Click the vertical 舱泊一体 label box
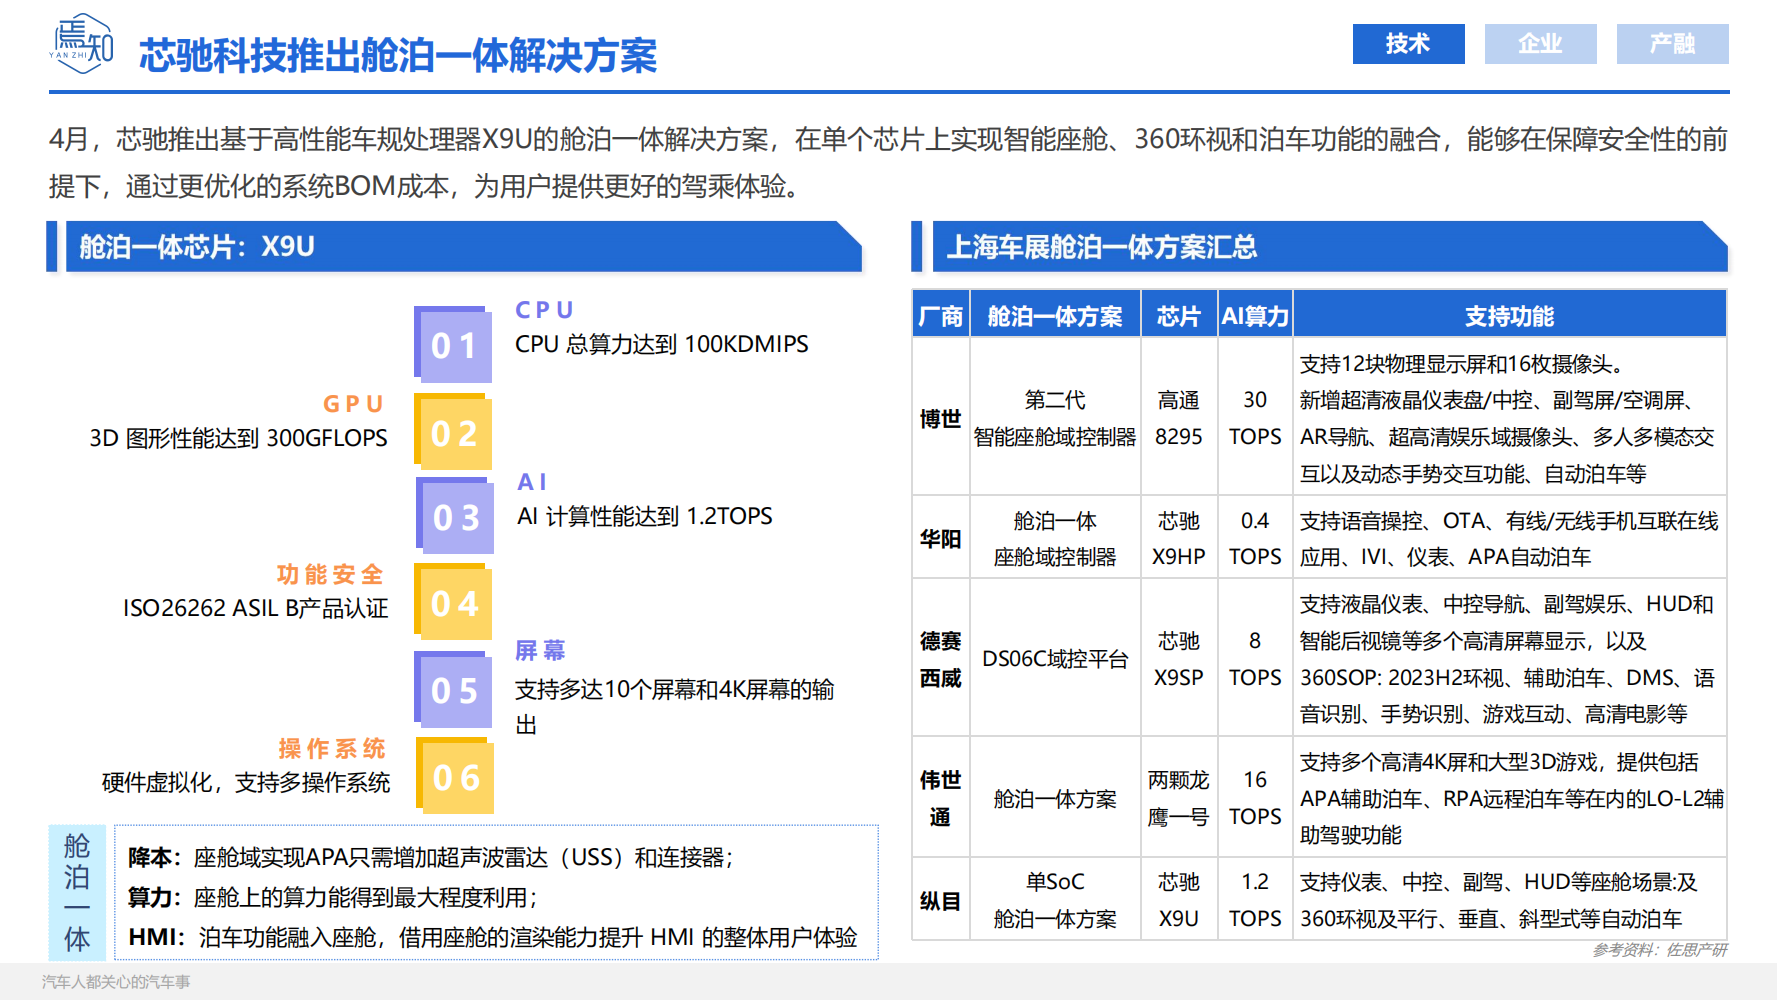 pyautogui.click(x=78, y=892)
